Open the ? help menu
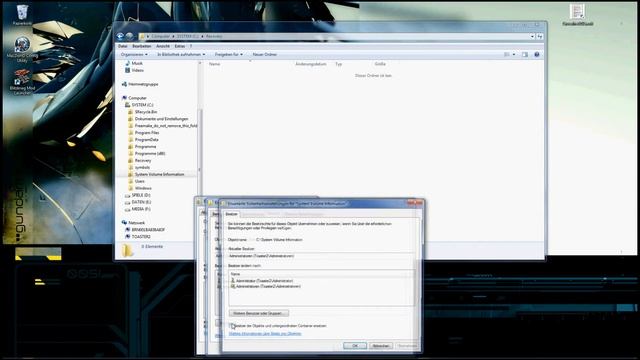 point(190,46)
